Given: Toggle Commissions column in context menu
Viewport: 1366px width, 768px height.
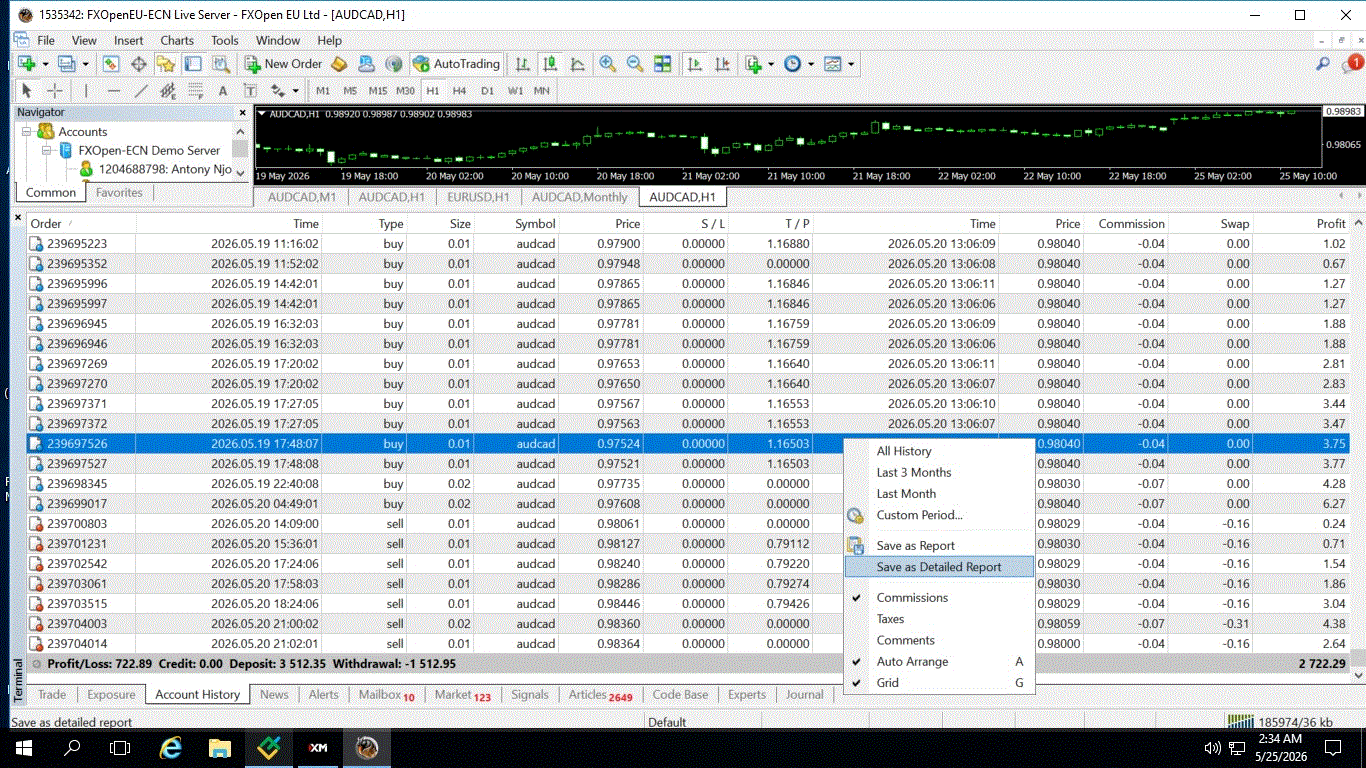Looking at the screenshot, I should point(912,598).
